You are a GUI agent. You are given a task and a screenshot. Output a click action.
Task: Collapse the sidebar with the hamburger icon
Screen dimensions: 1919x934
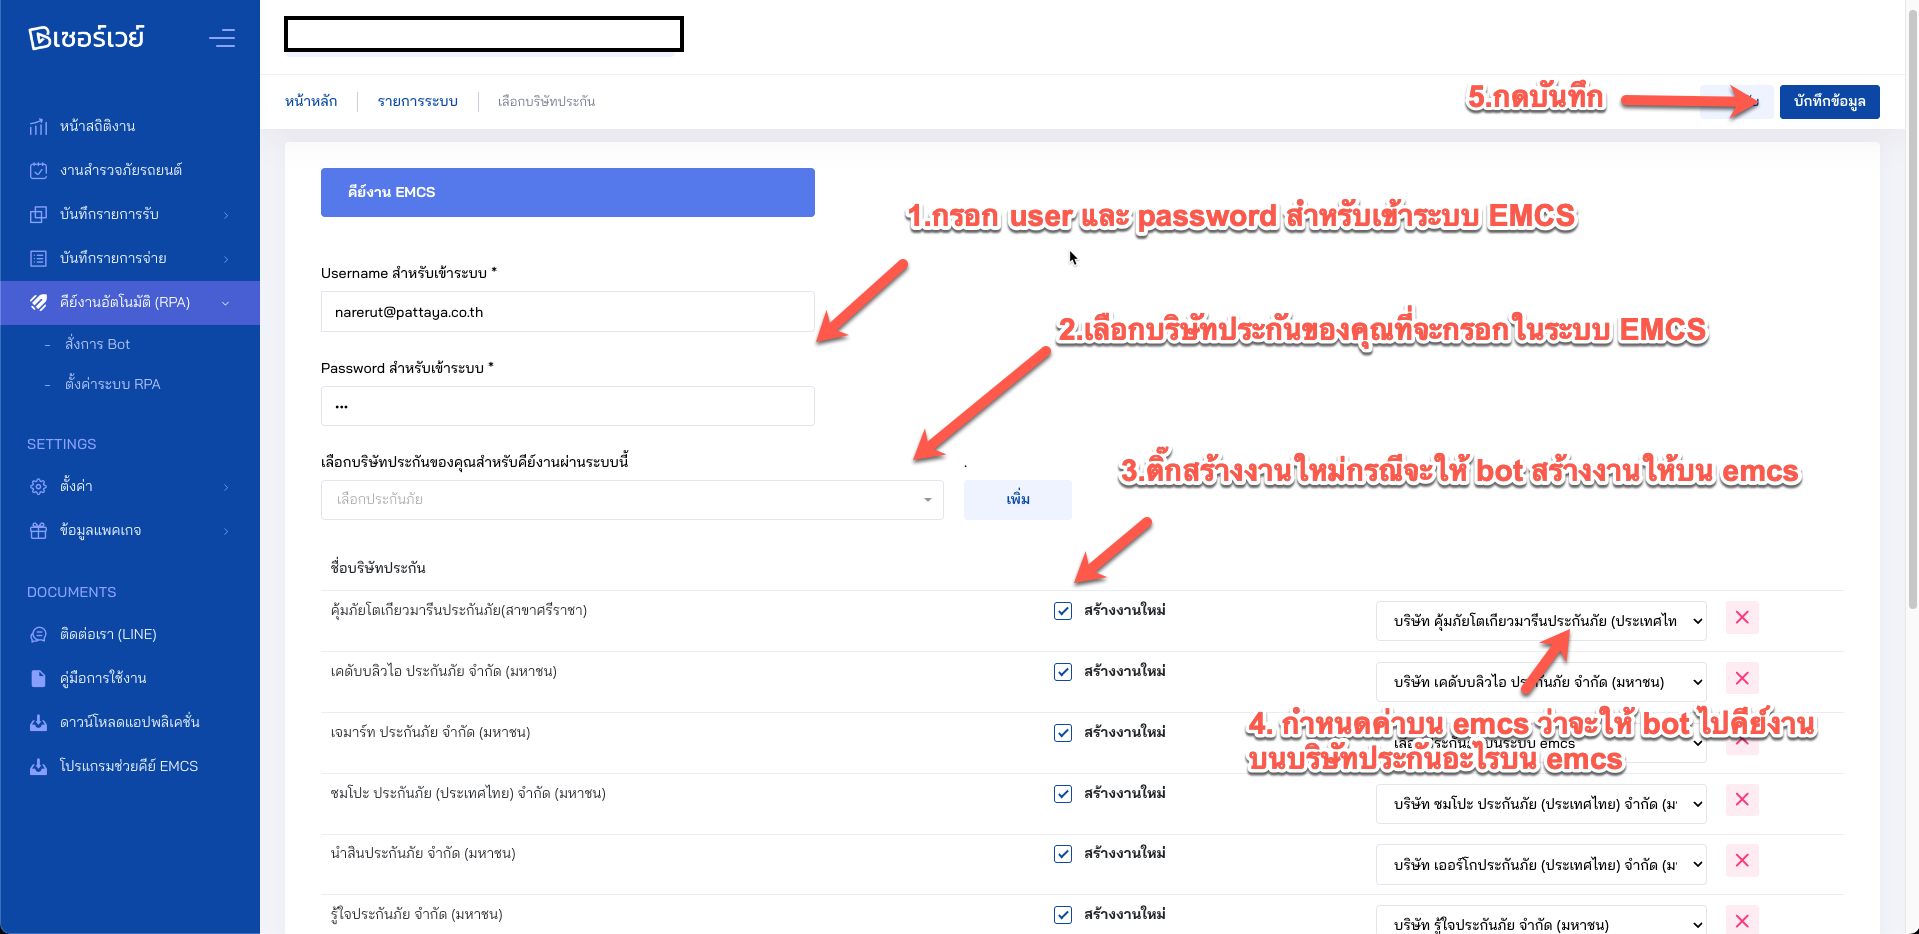point(222,38)
